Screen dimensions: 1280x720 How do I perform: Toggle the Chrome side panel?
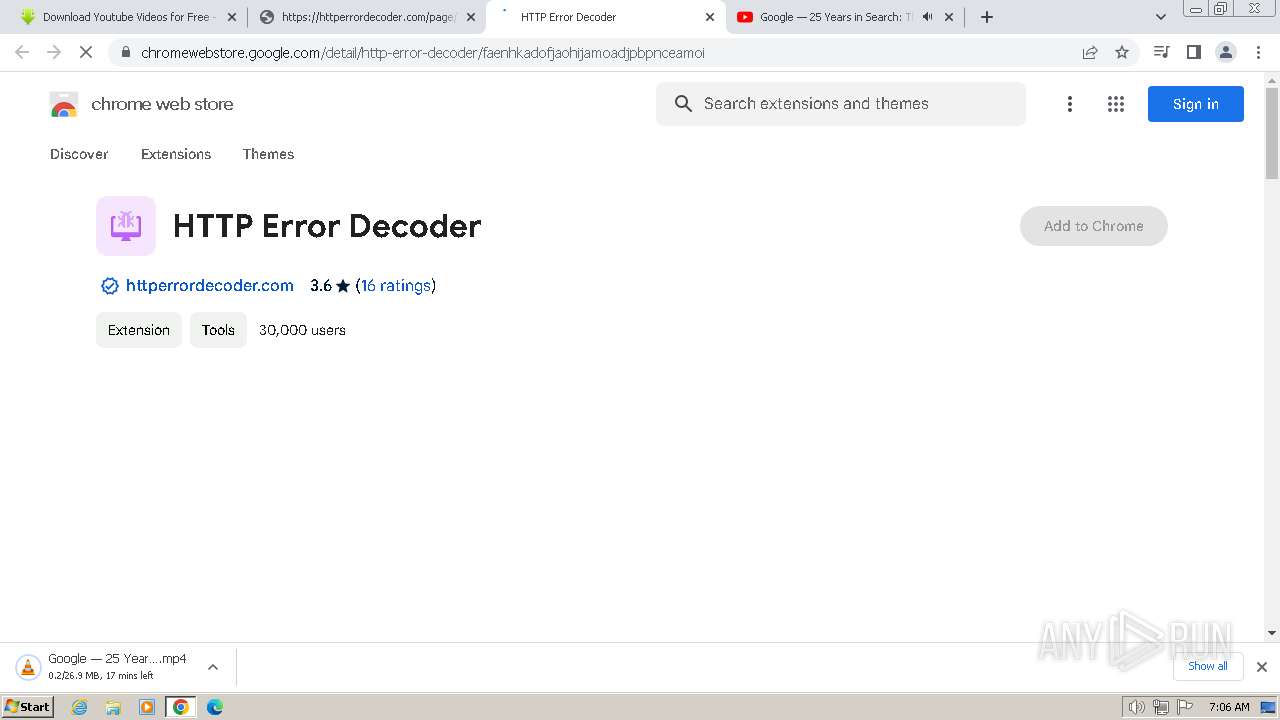pyautogui.click(x=1193, y=52)
